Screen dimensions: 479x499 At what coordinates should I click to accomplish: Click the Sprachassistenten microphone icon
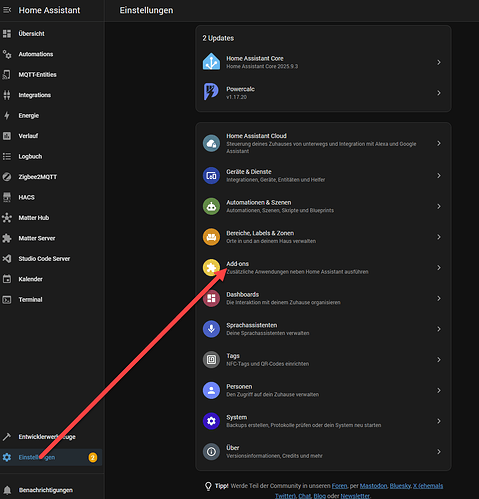pyautogui.click(x=211, y=329)
